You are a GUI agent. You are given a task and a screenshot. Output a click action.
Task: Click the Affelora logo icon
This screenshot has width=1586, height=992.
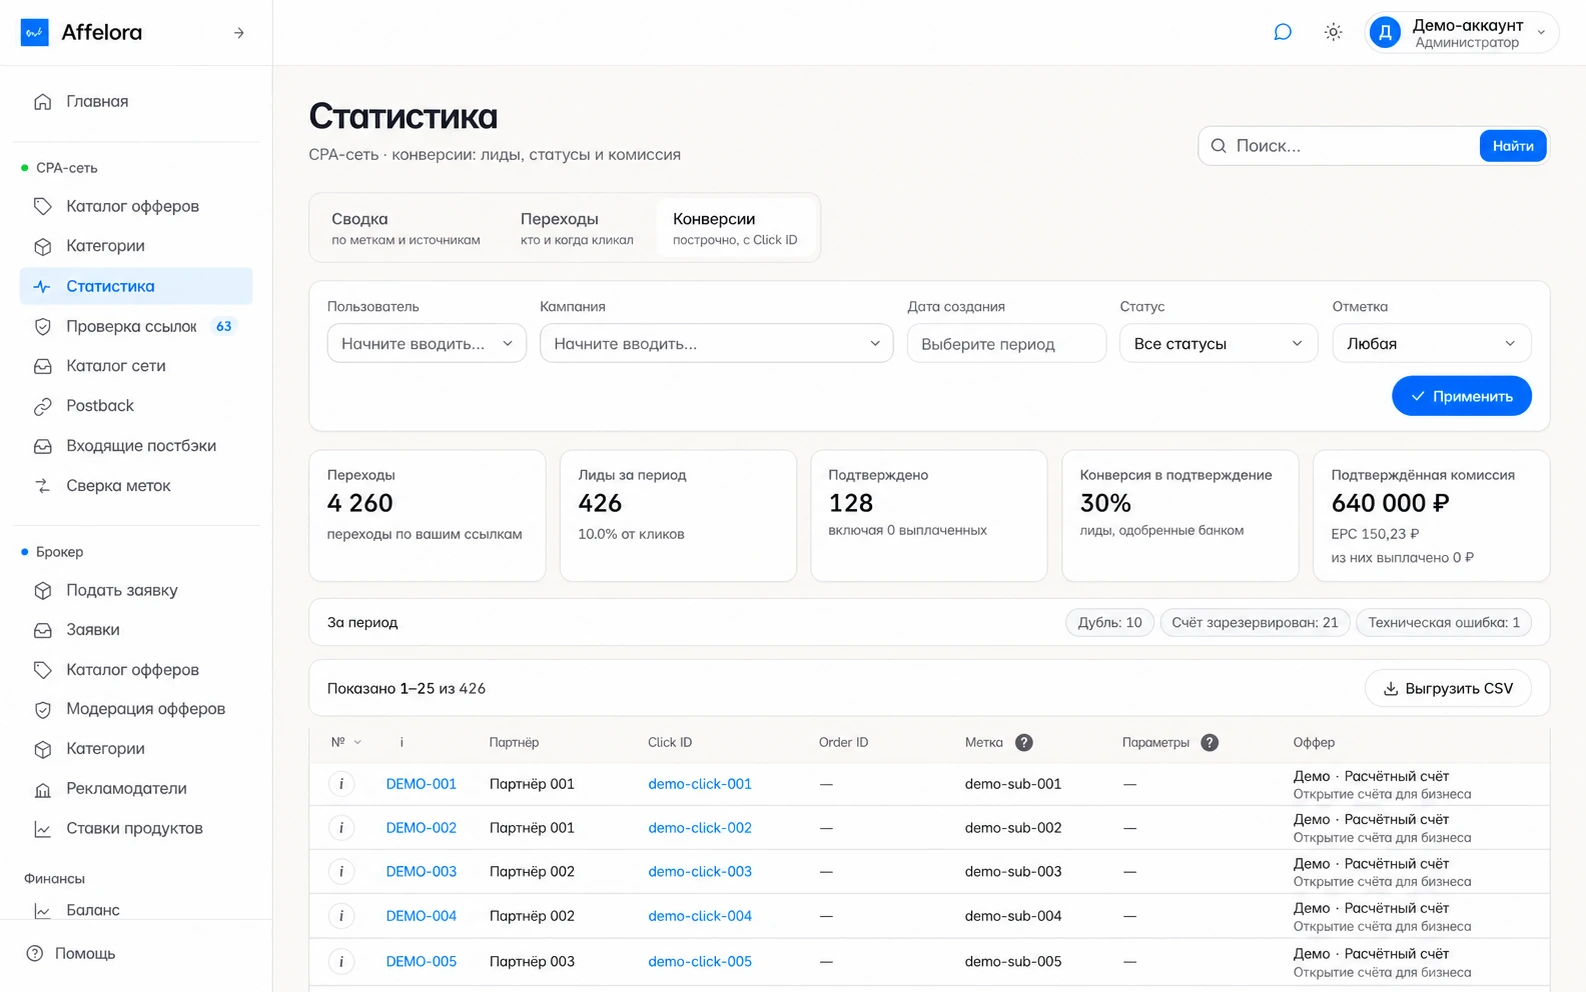tap(35, 32)
